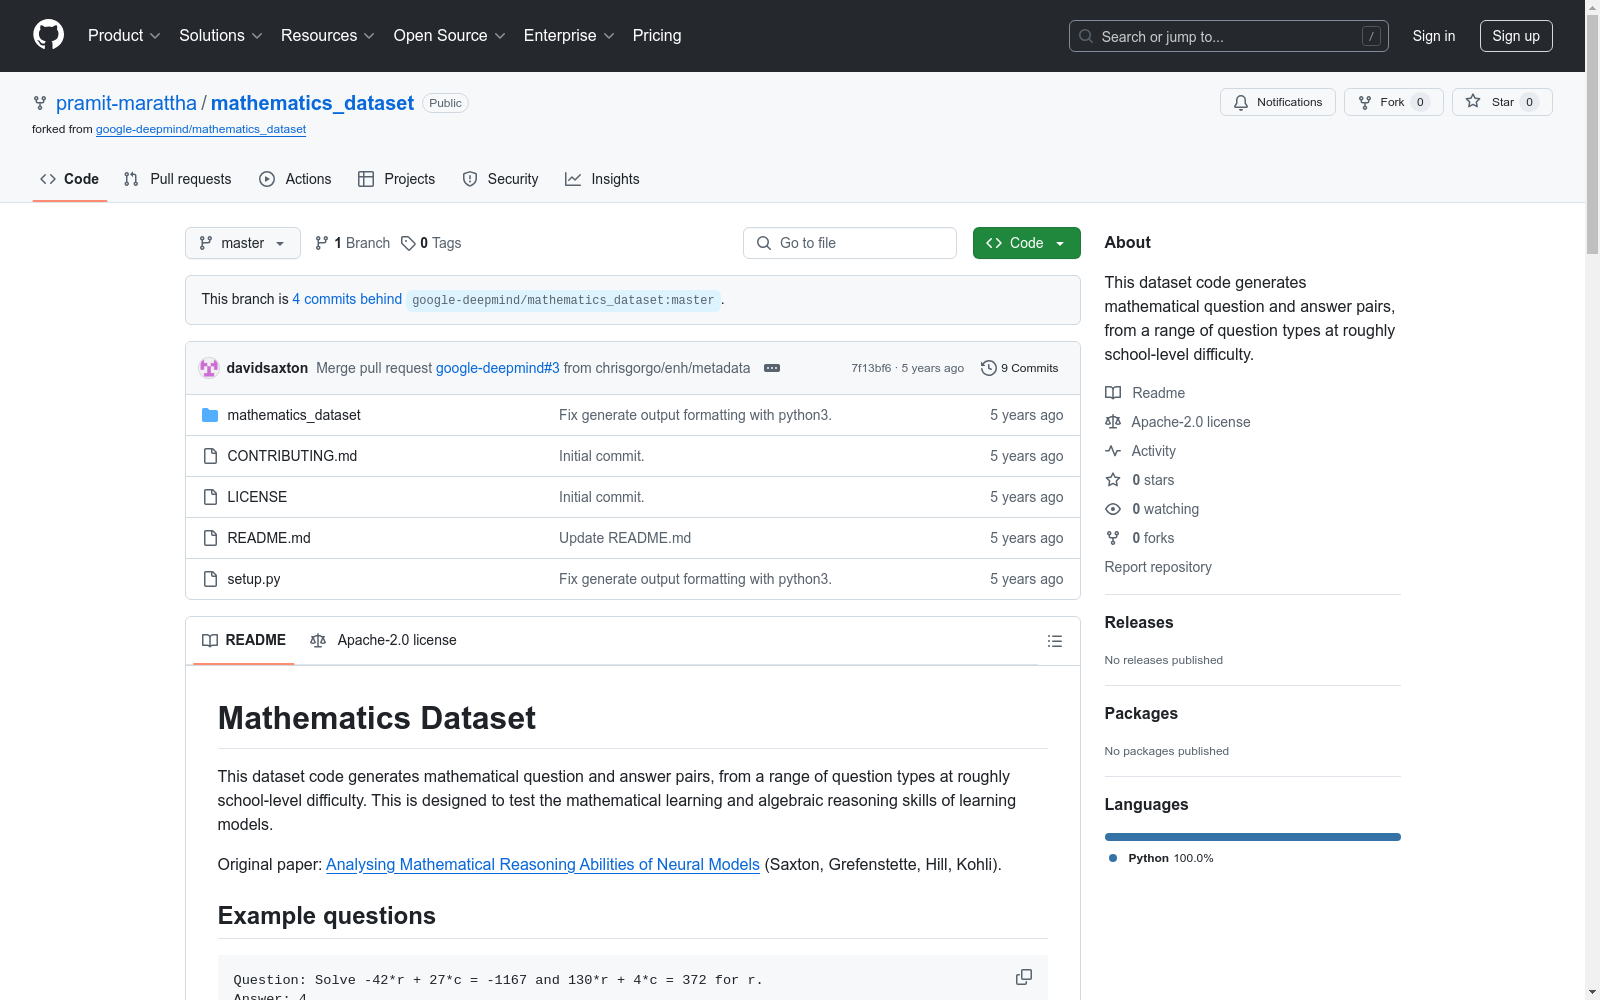Open the mathematics_dataset folder
Viewport: 1600px width, 1000px height.
point(293,415)
